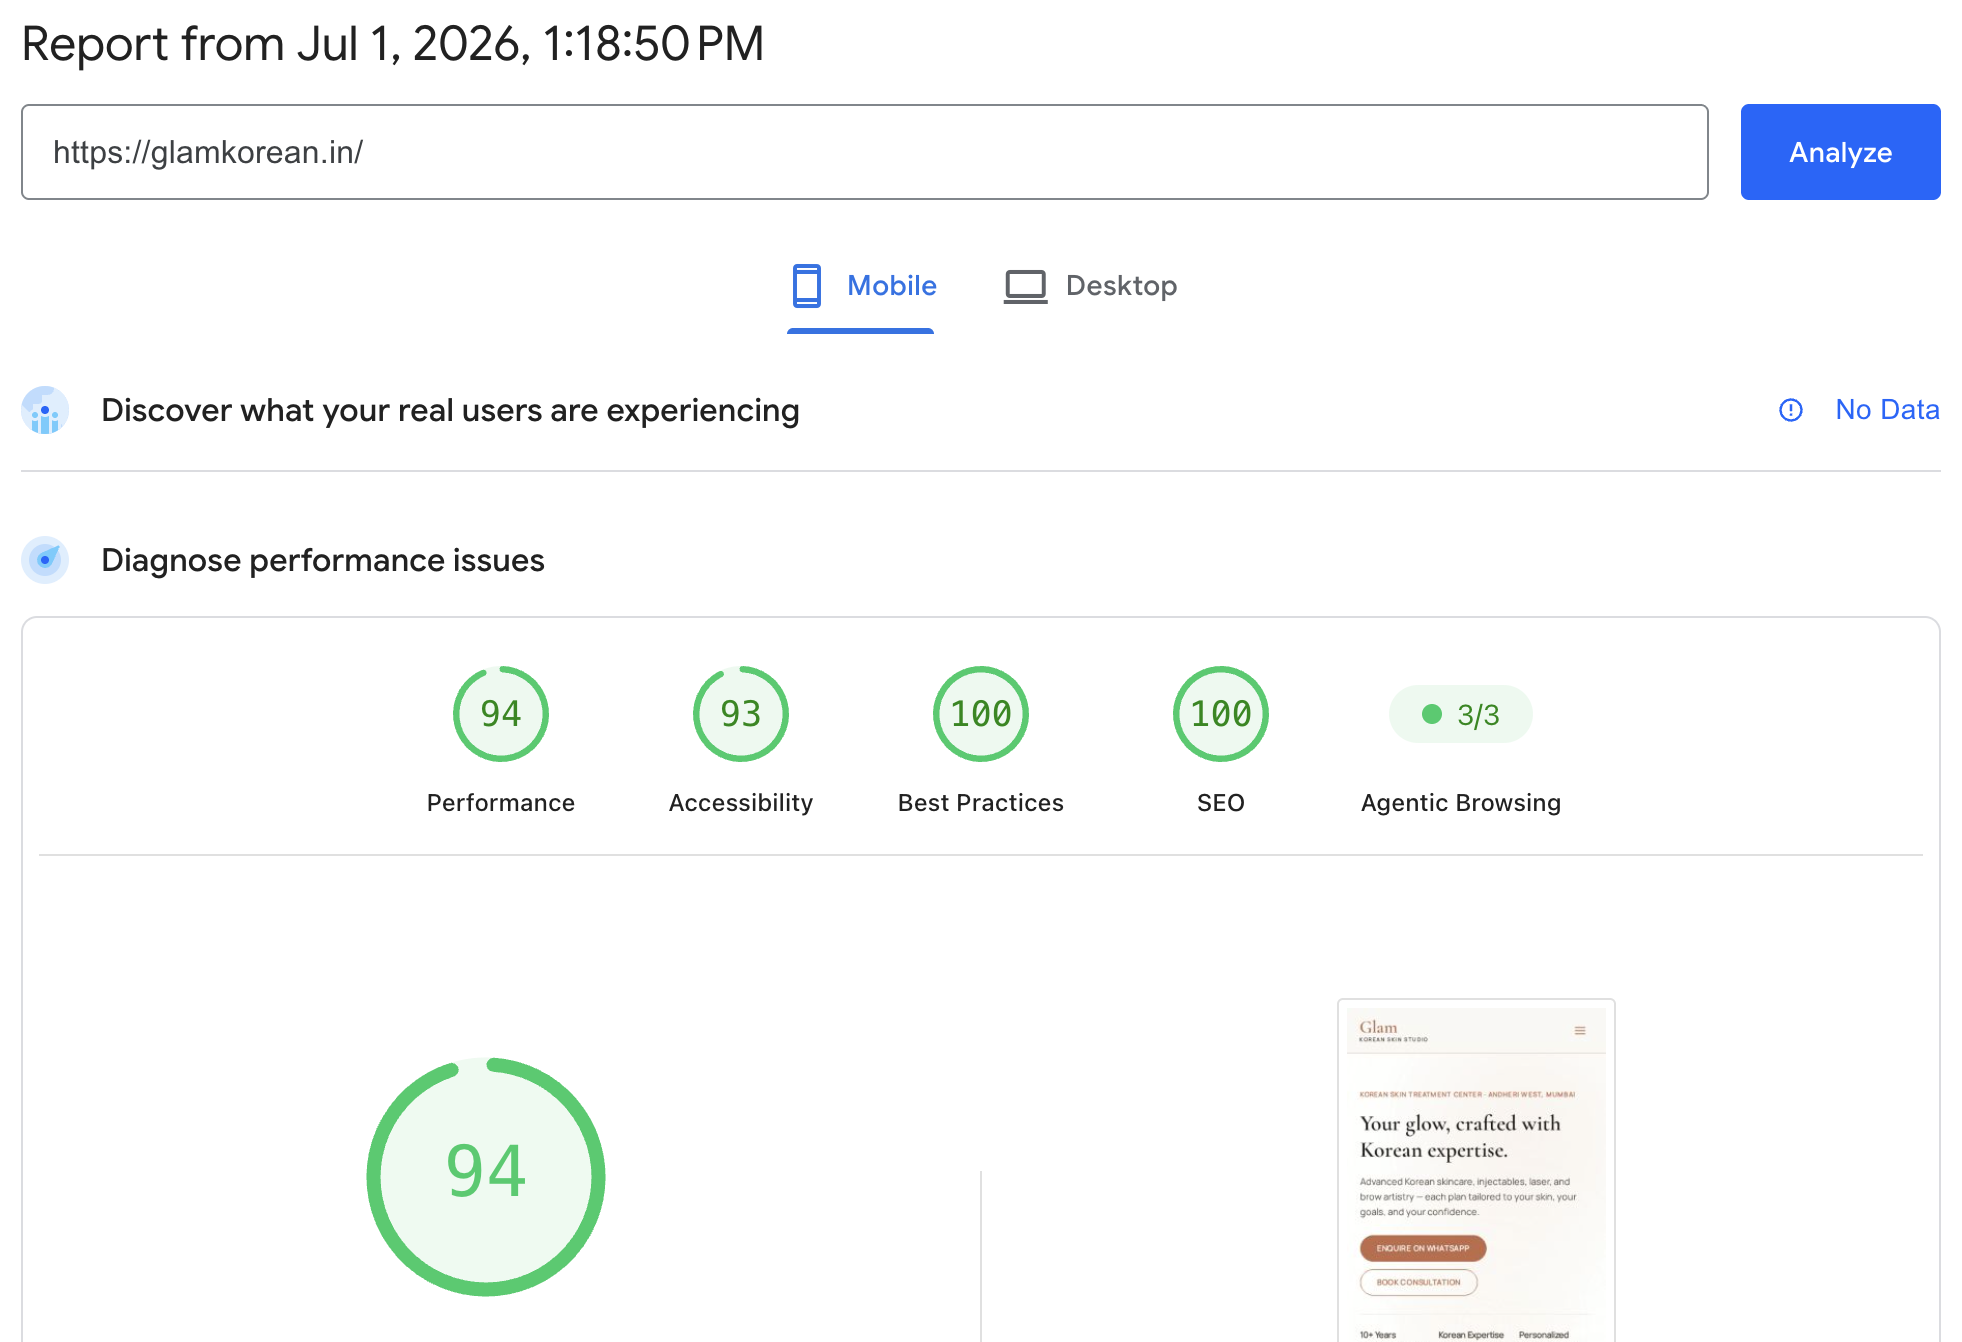Open the No Data link

(1887, 410)
